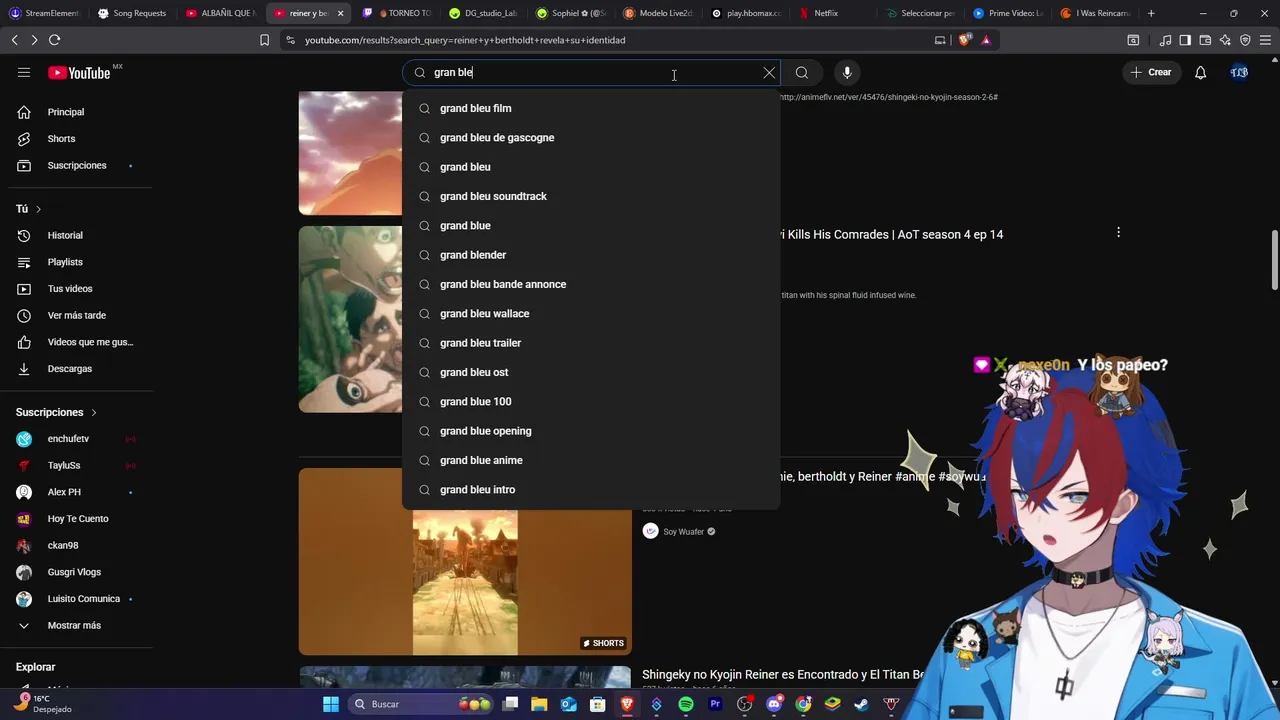Pick the "grand blue opening" suggestion
Viewport: 1280px width, 720px height.
tap(591, 431)
